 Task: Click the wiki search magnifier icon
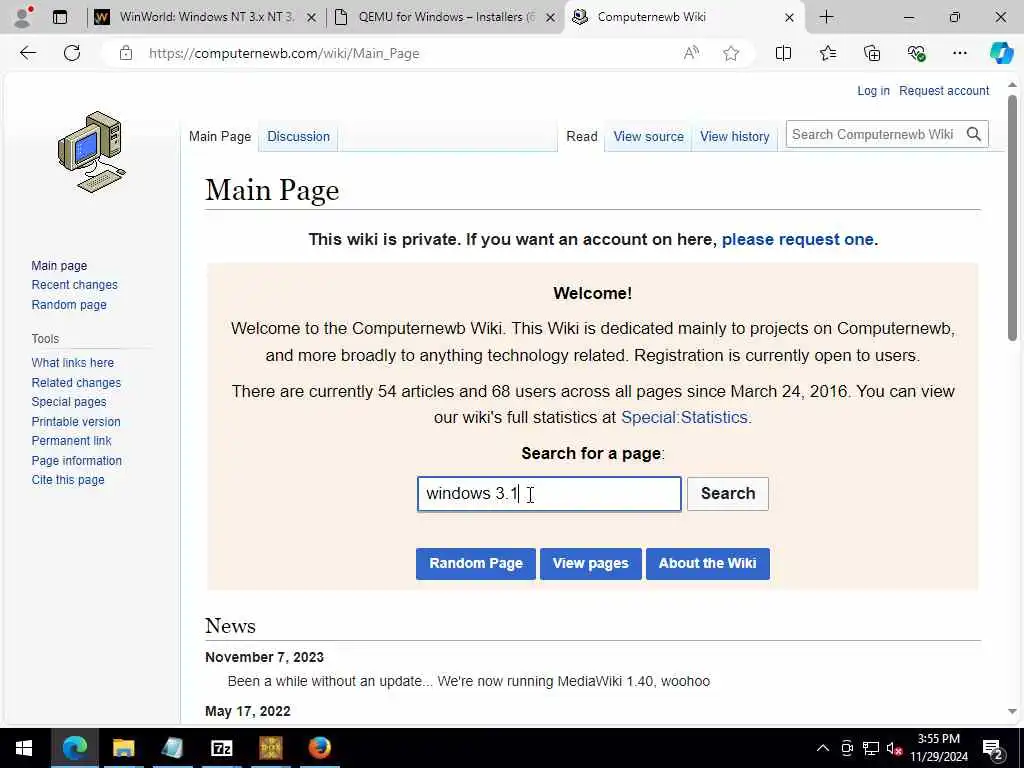click(974, 135)
